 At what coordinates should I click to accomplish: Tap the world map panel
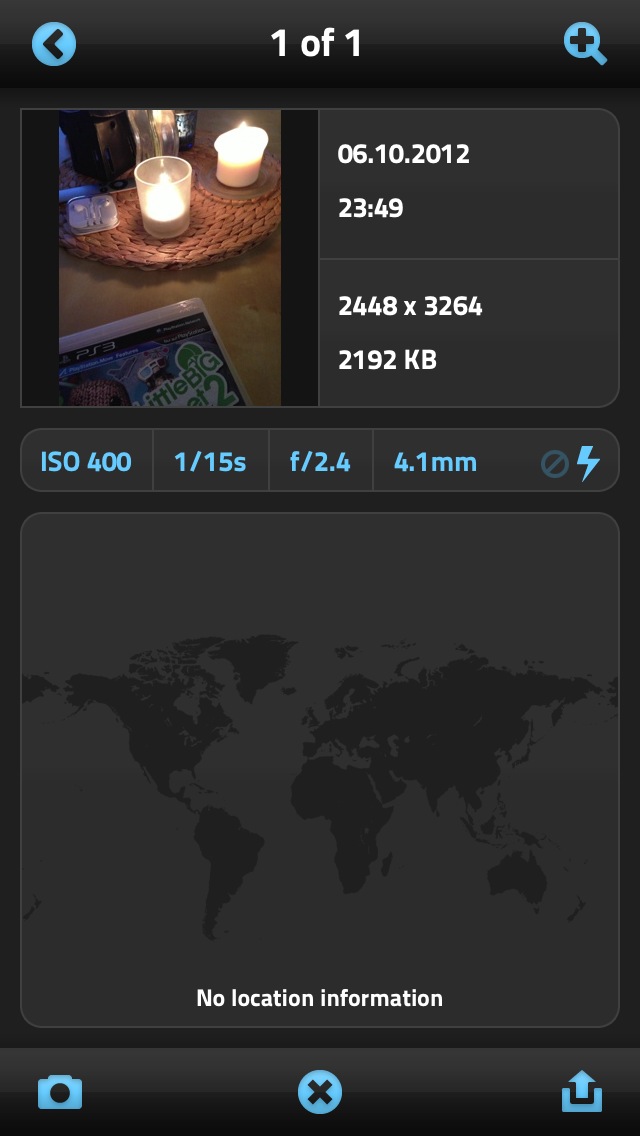[x=320, y=769]
